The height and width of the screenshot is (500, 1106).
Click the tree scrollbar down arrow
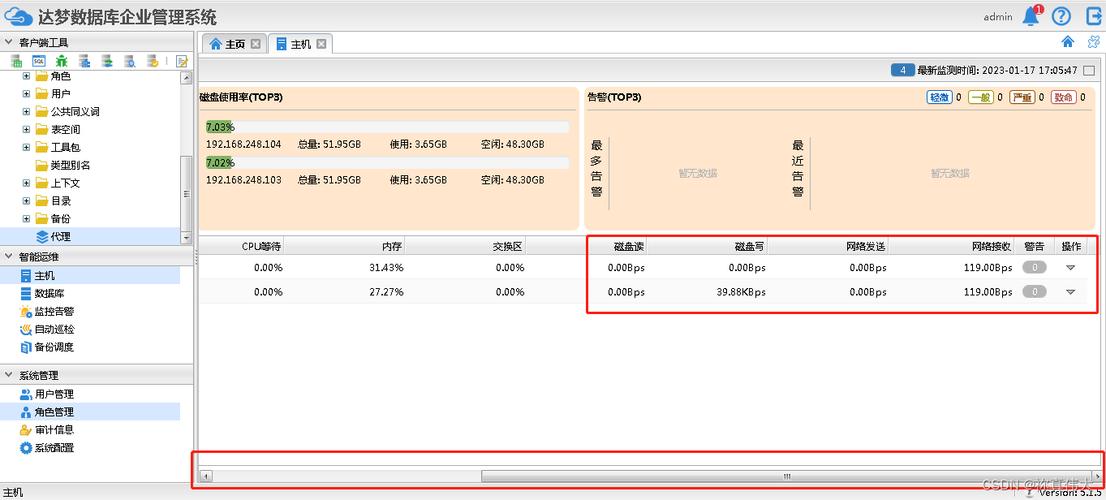(x=186, y=239)
